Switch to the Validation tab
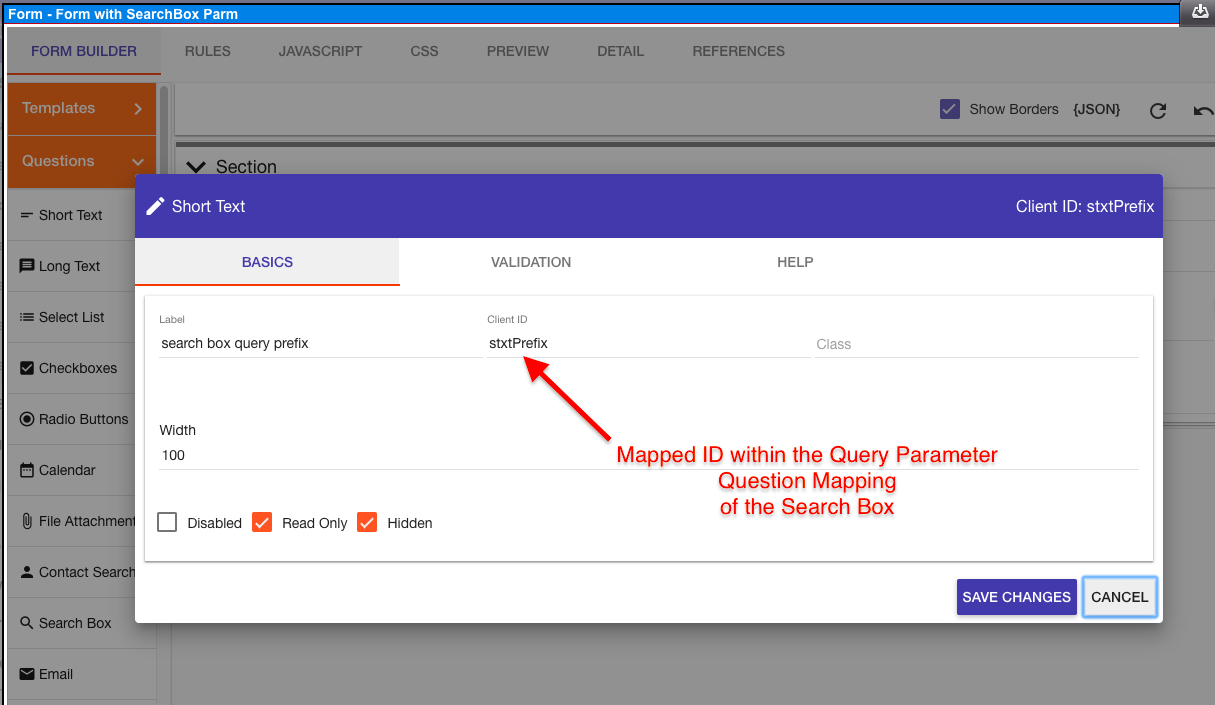Image resolution: width=1215 pixels, height=705 pixels. coord(531,262)
